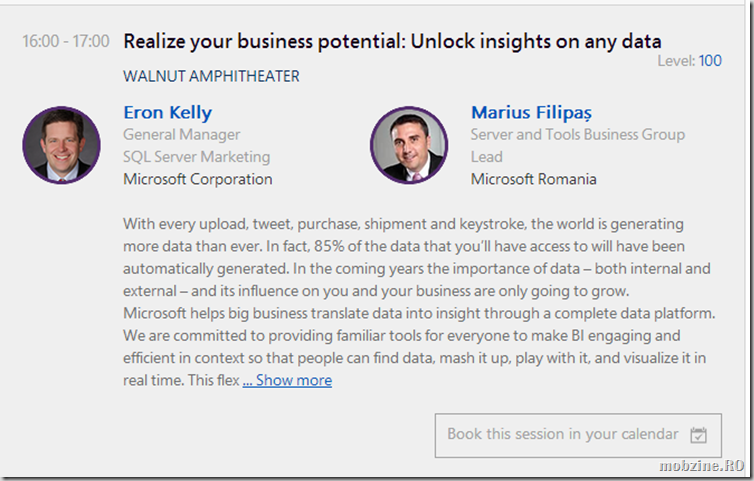
Task: Click the calendar icon in booking button
Action: (x=698, y=435)
